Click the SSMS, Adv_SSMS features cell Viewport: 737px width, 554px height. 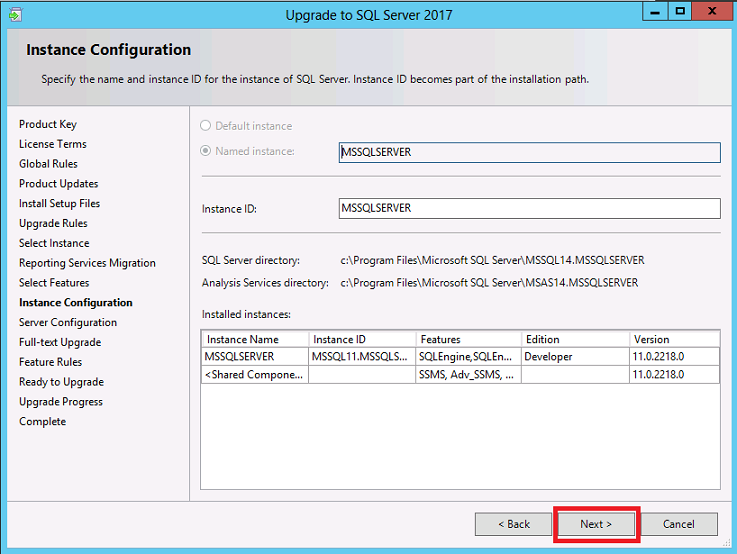(x=469, y=375)
